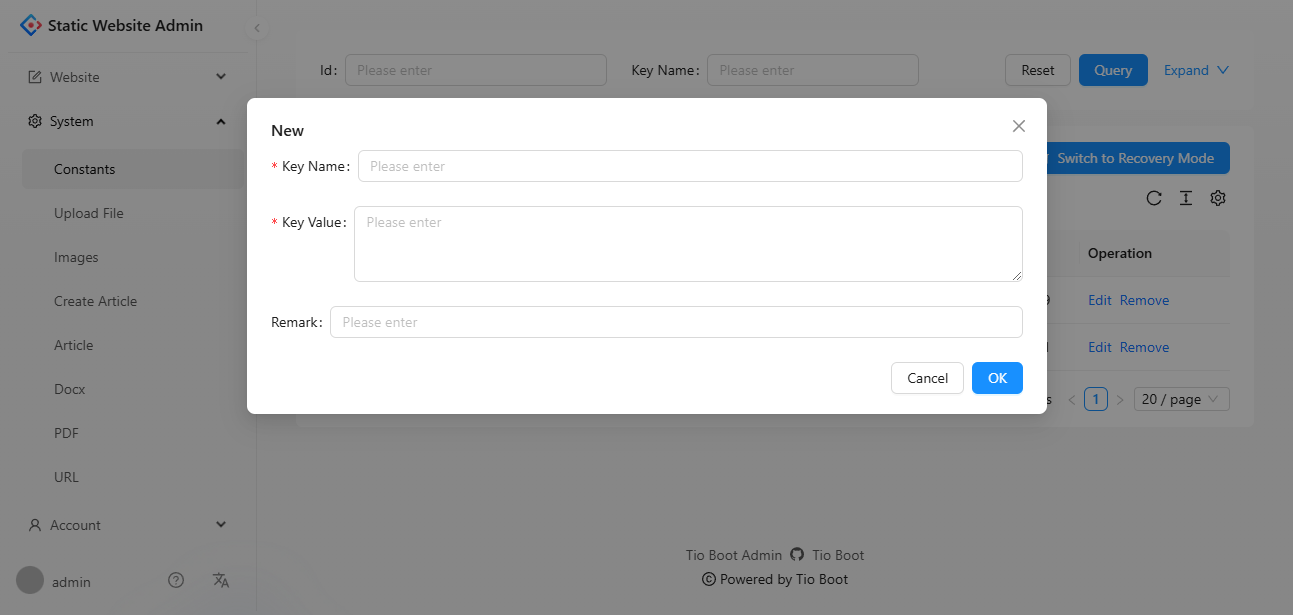Viewport: 1293px width, 615px height.
Task: Focus the Key Name input in dialog
Action: coord(690,166)
